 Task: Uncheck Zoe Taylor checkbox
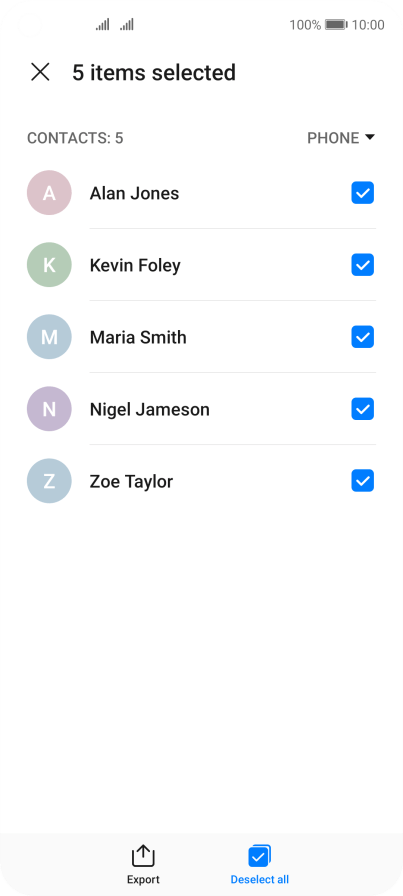(x=362, y=481)
